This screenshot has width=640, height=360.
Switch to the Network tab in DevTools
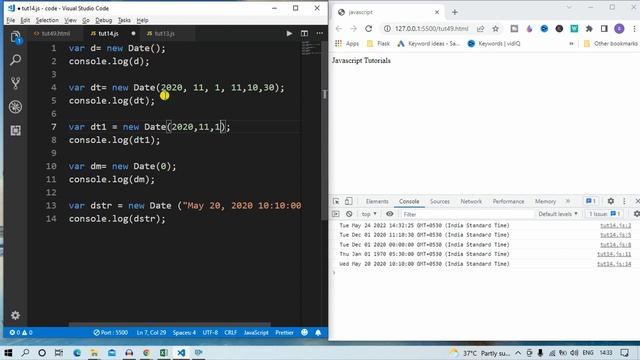pos(471,201)
